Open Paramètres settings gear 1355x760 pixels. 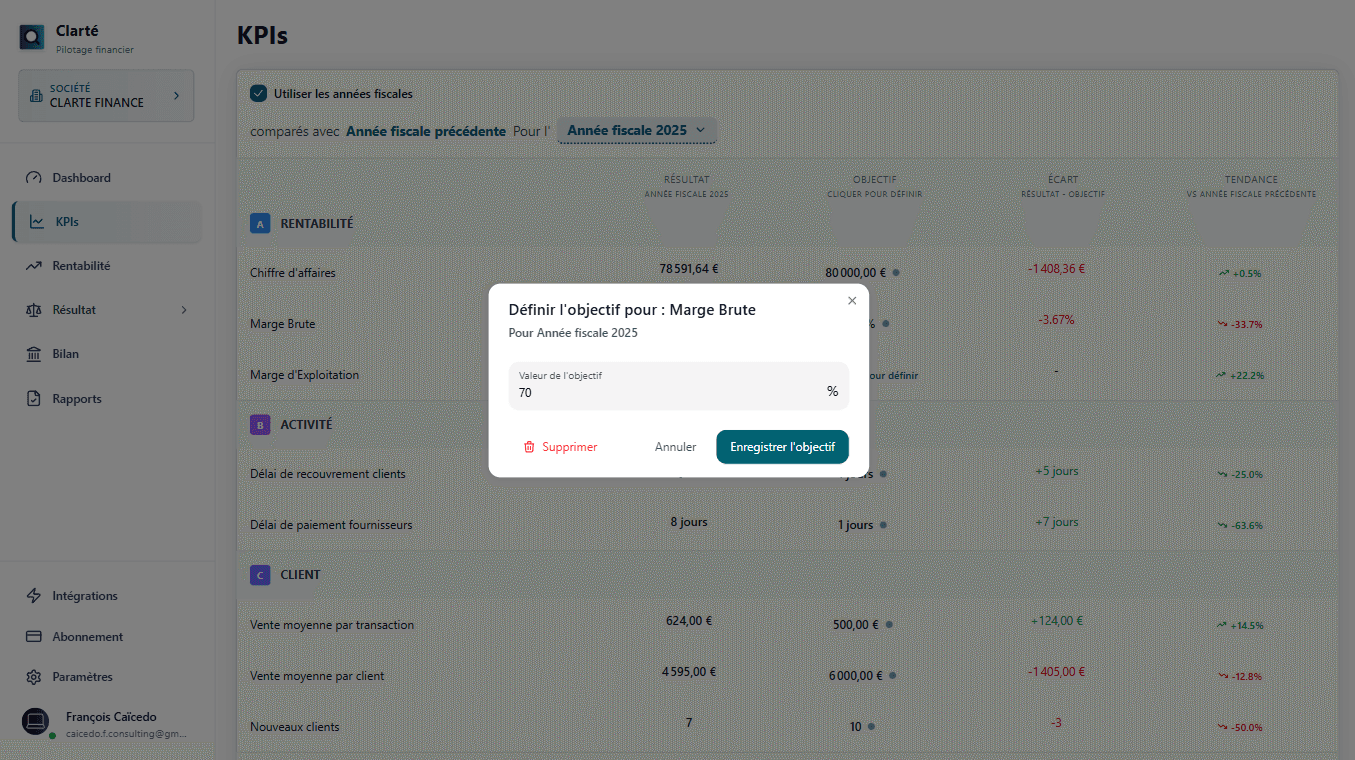tap(33, 676)
